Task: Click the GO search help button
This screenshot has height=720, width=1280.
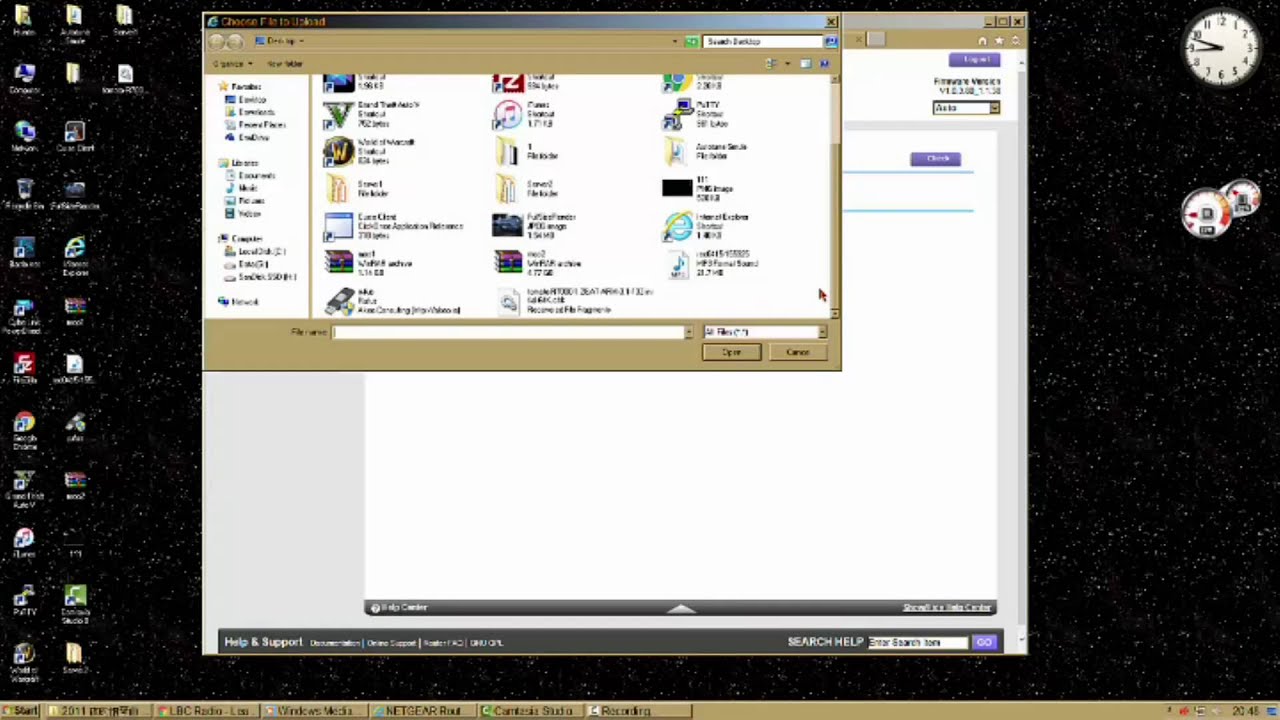Action: point(984,642)
